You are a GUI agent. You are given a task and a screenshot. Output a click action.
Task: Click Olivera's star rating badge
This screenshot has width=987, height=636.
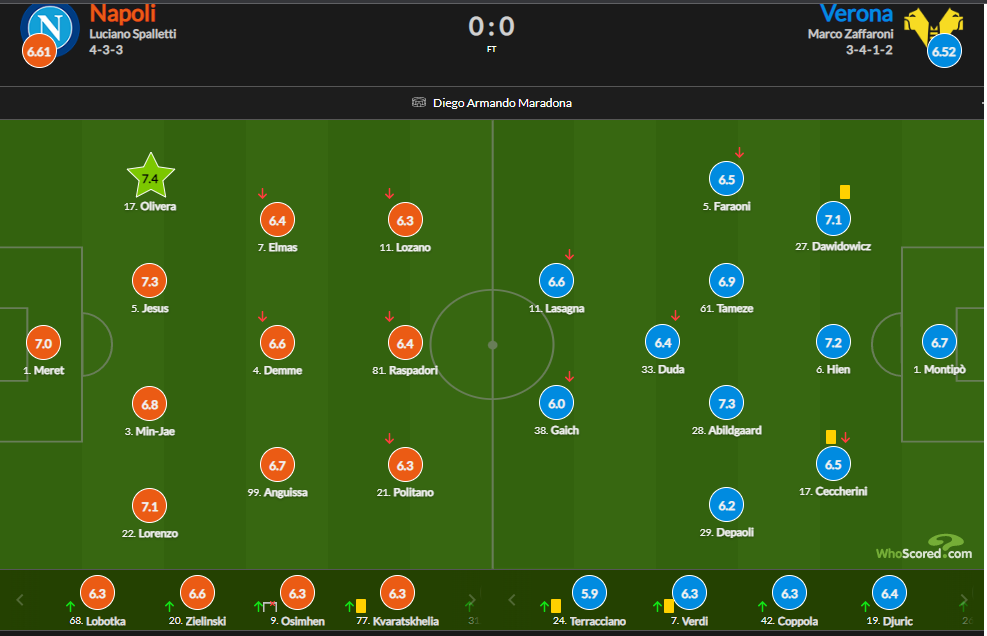click(x=150, y=179)
